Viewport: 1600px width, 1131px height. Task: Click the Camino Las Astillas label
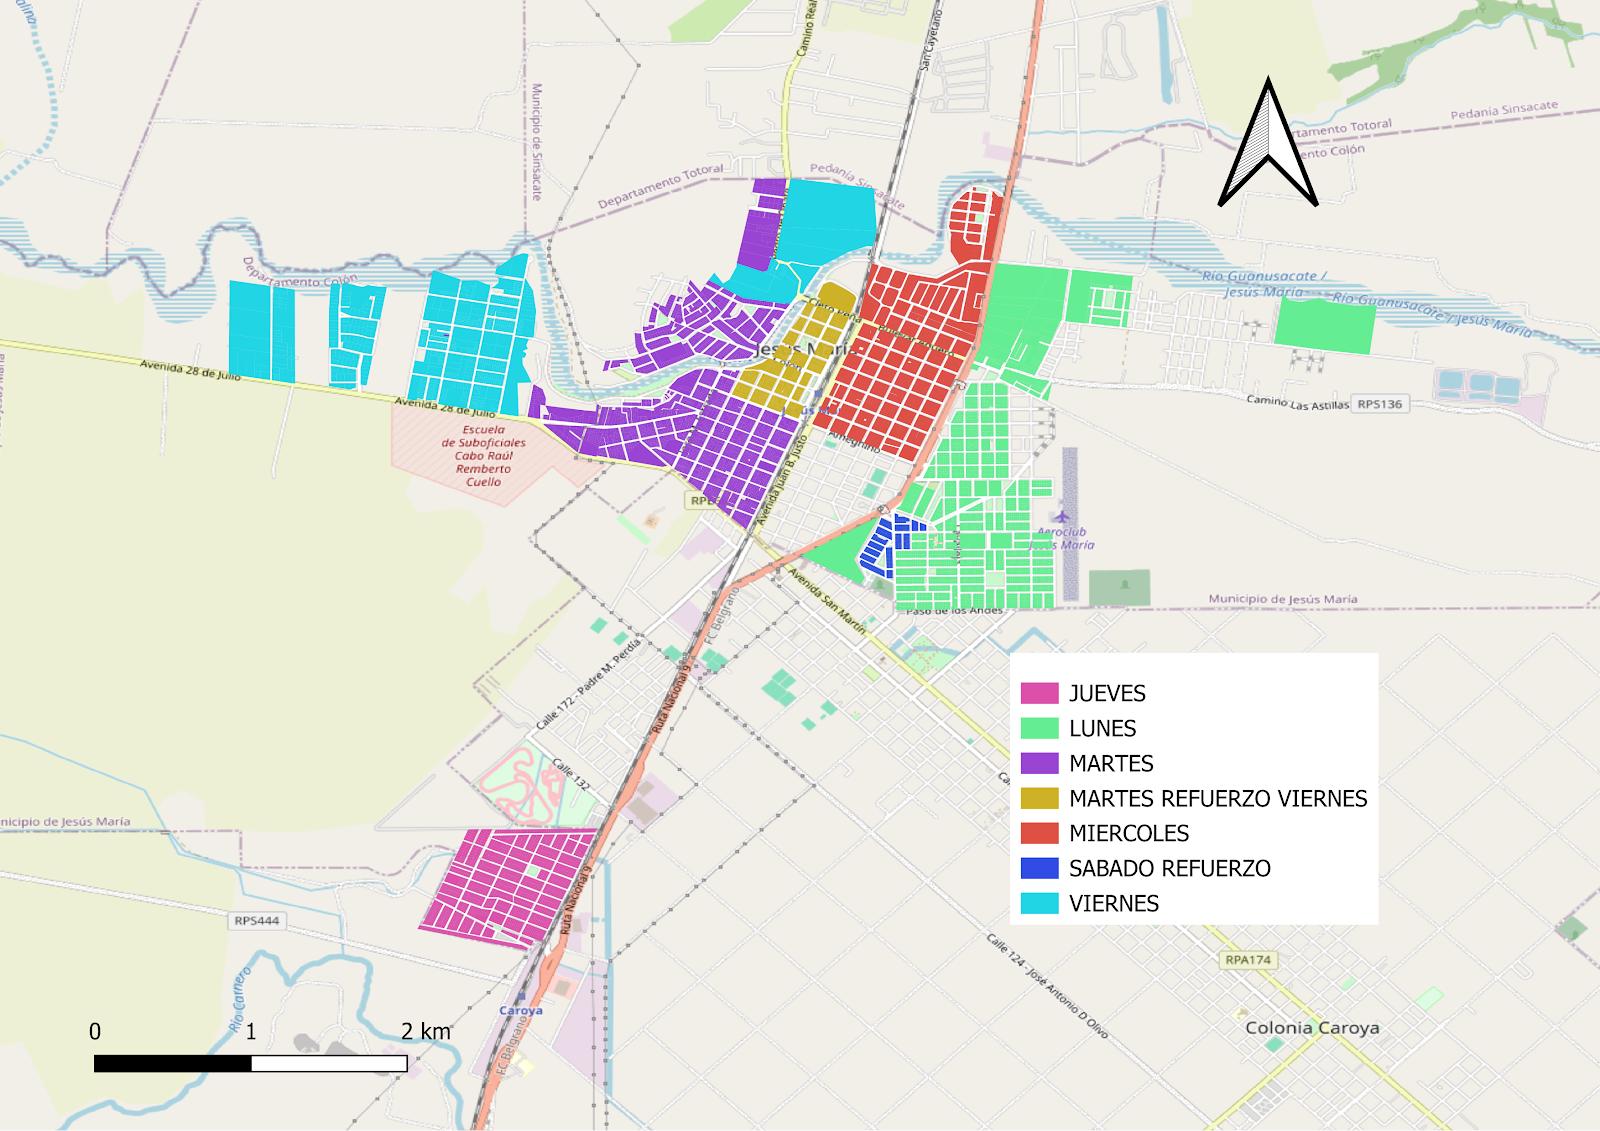coord(1297,403)
